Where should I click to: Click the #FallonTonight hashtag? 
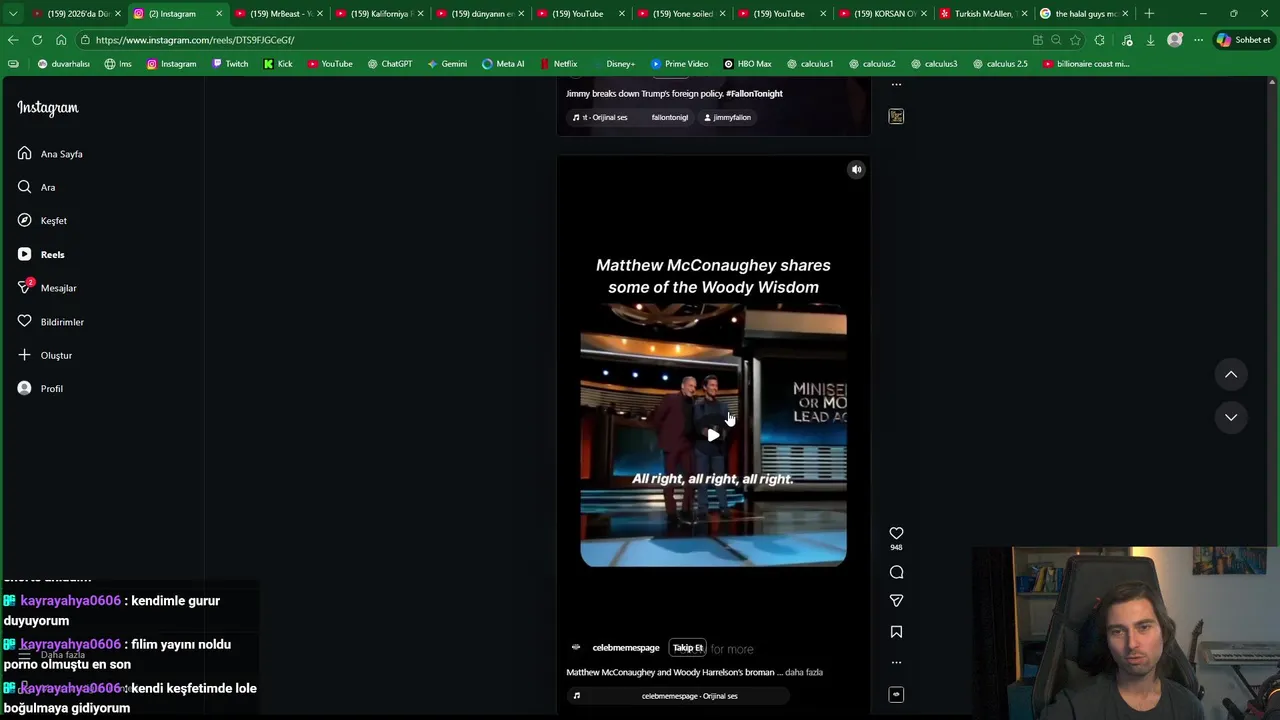754,94
